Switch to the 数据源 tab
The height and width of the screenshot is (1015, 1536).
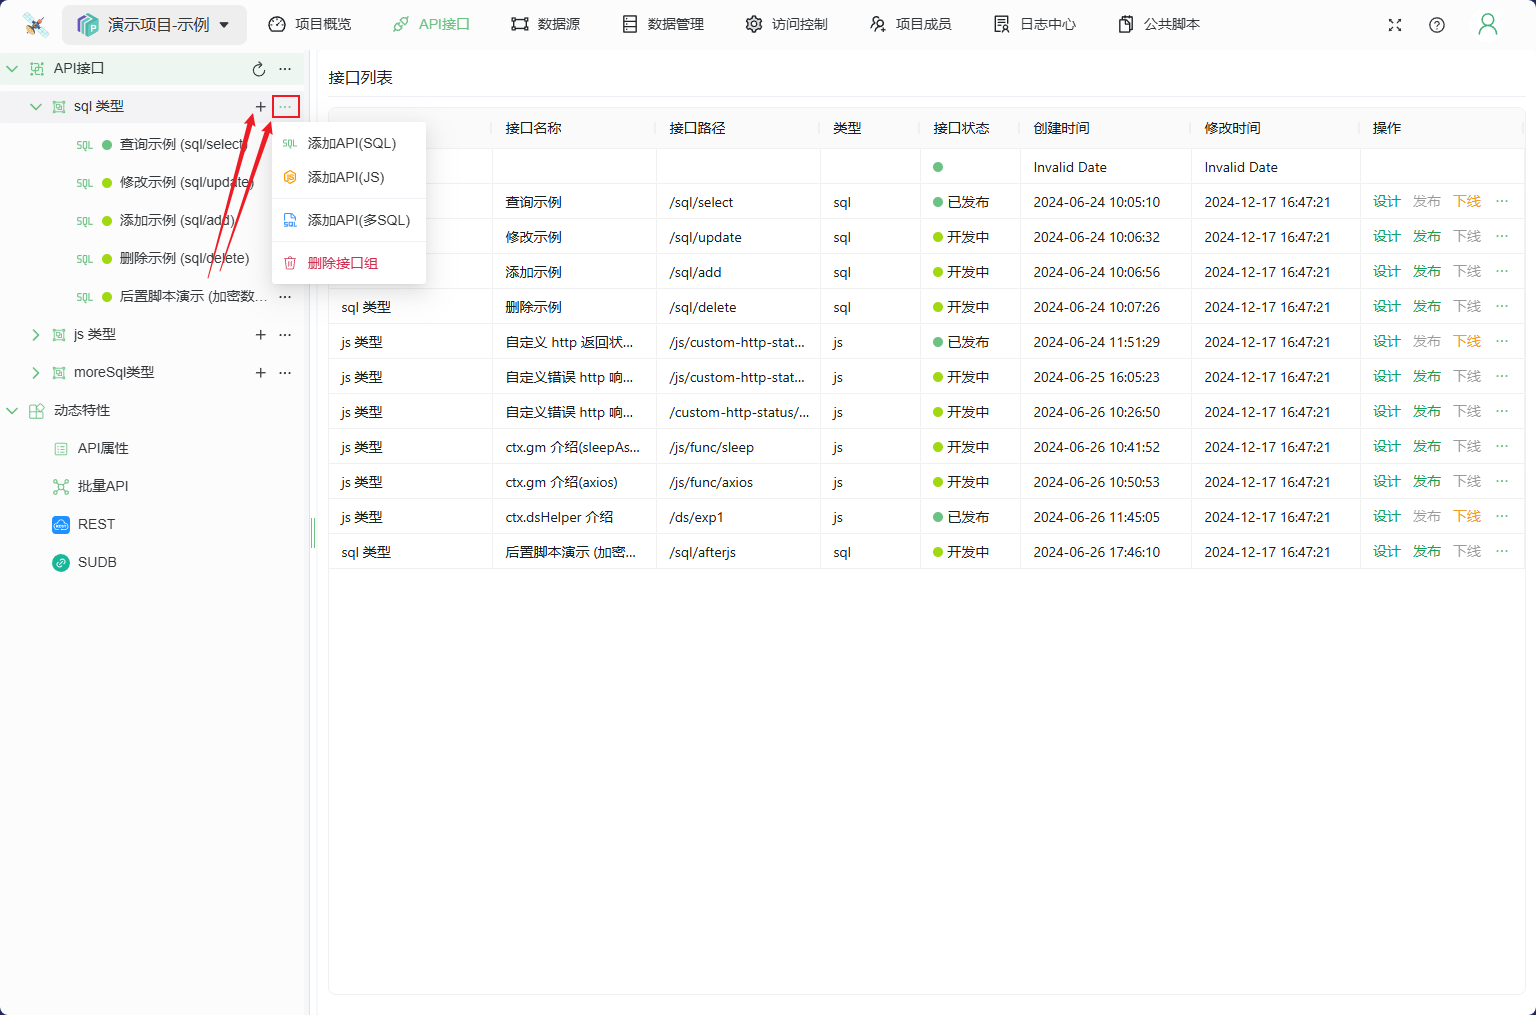point(545,24)
